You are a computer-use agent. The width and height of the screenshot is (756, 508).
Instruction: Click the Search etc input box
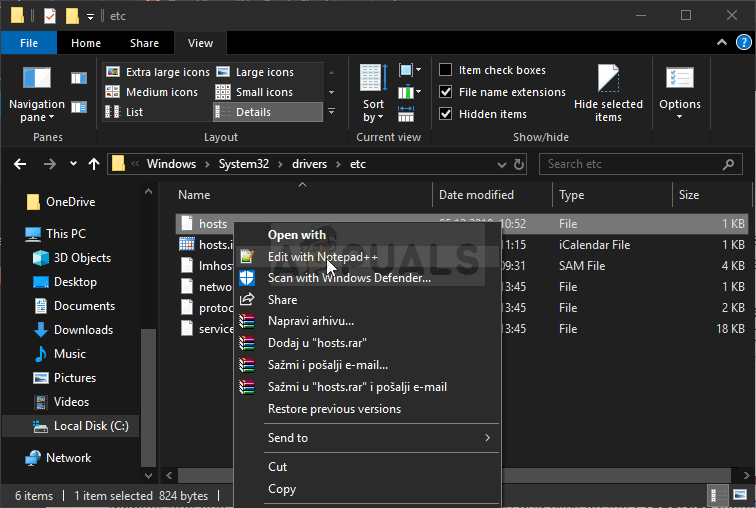[x=640, y=164]
